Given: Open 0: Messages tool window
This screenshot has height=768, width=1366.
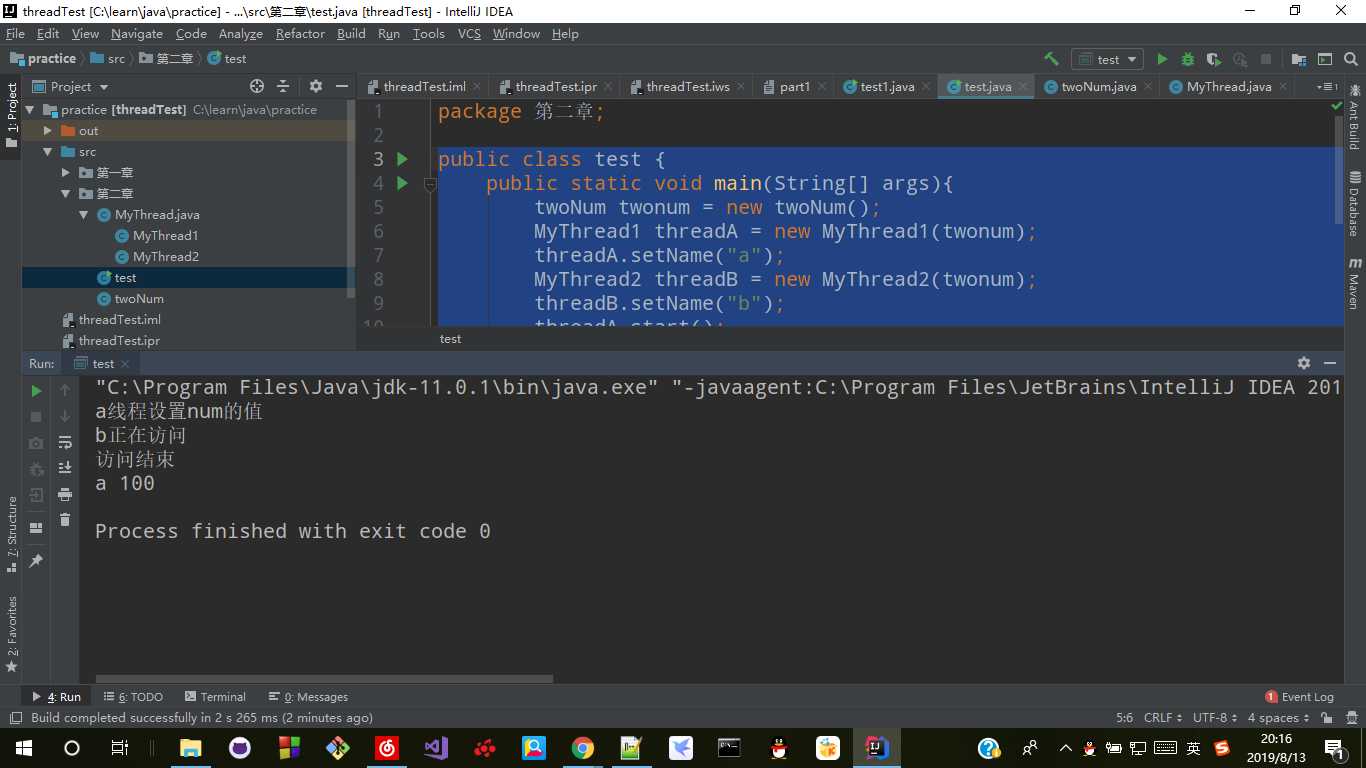Looking at the screenshot, I should pos(308,697).
